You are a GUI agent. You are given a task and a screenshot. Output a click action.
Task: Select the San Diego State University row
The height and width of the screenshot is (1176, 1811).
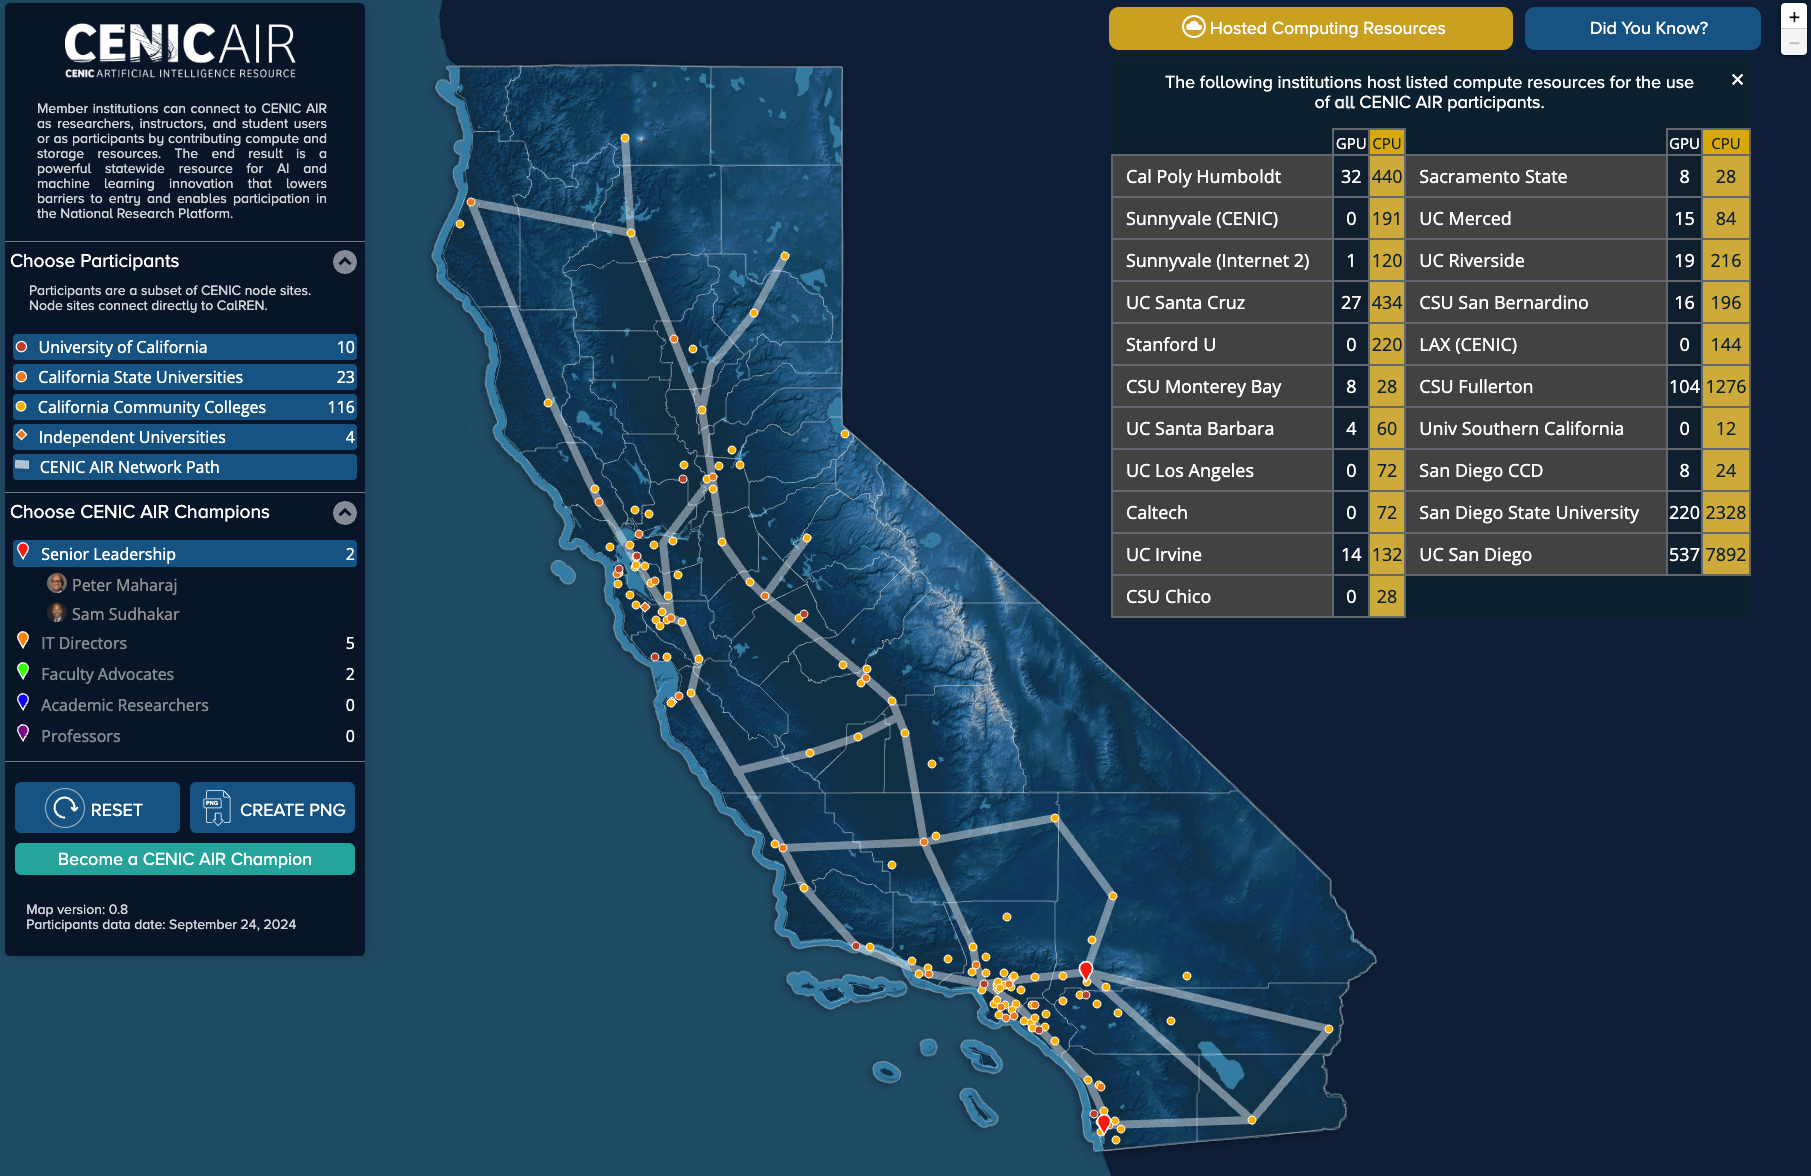[x=1578, y=512]
